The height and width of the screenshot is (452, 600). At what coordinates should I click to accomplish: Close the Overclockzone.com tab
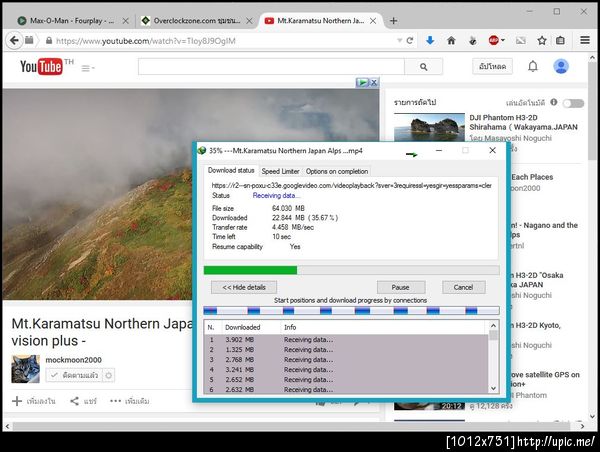pyautogui.click(x=249, y=21)
